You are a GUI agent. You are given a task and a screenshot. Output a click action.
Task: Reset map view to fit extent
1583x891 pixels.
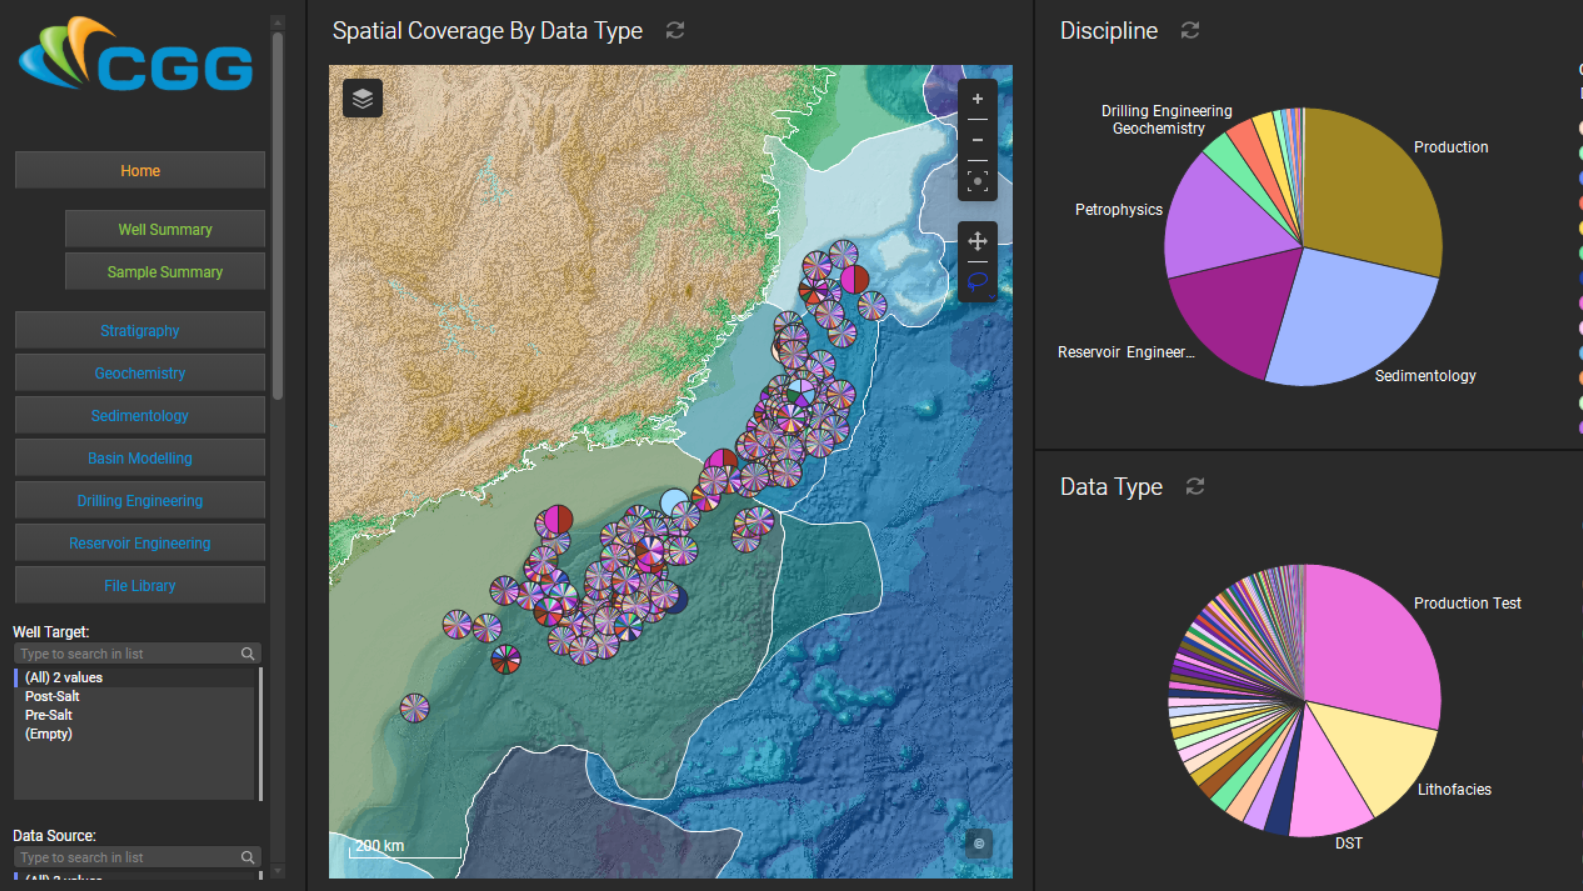pos(977,181)
